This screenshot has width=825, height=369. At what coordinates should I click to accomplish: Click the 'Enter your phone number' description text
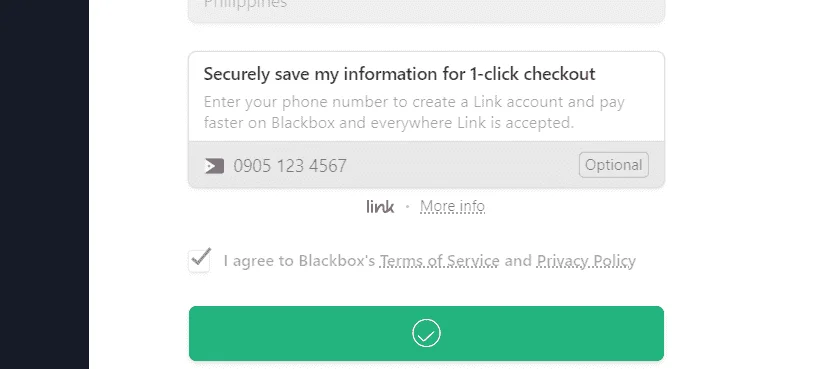[414, 112]
